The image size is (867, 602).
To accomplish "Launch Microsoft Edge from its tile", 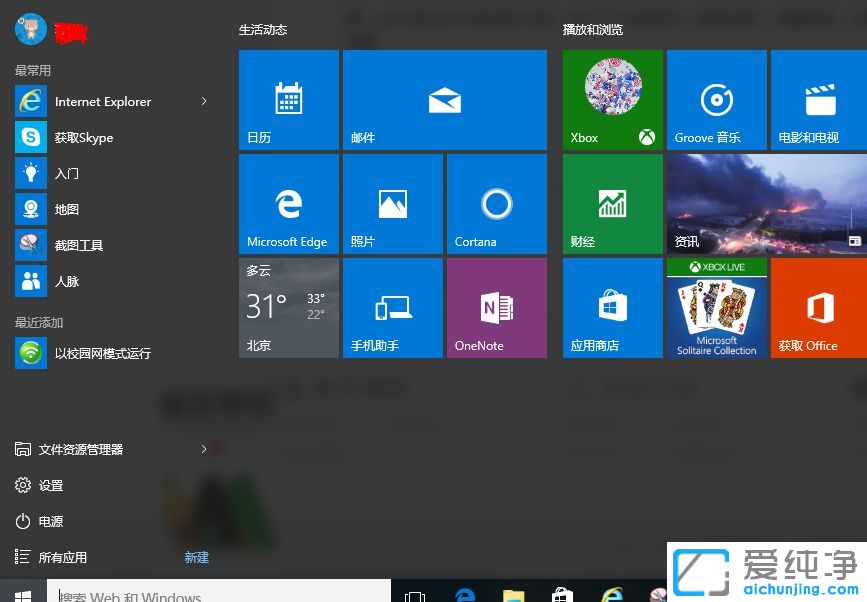I will 288,203.
